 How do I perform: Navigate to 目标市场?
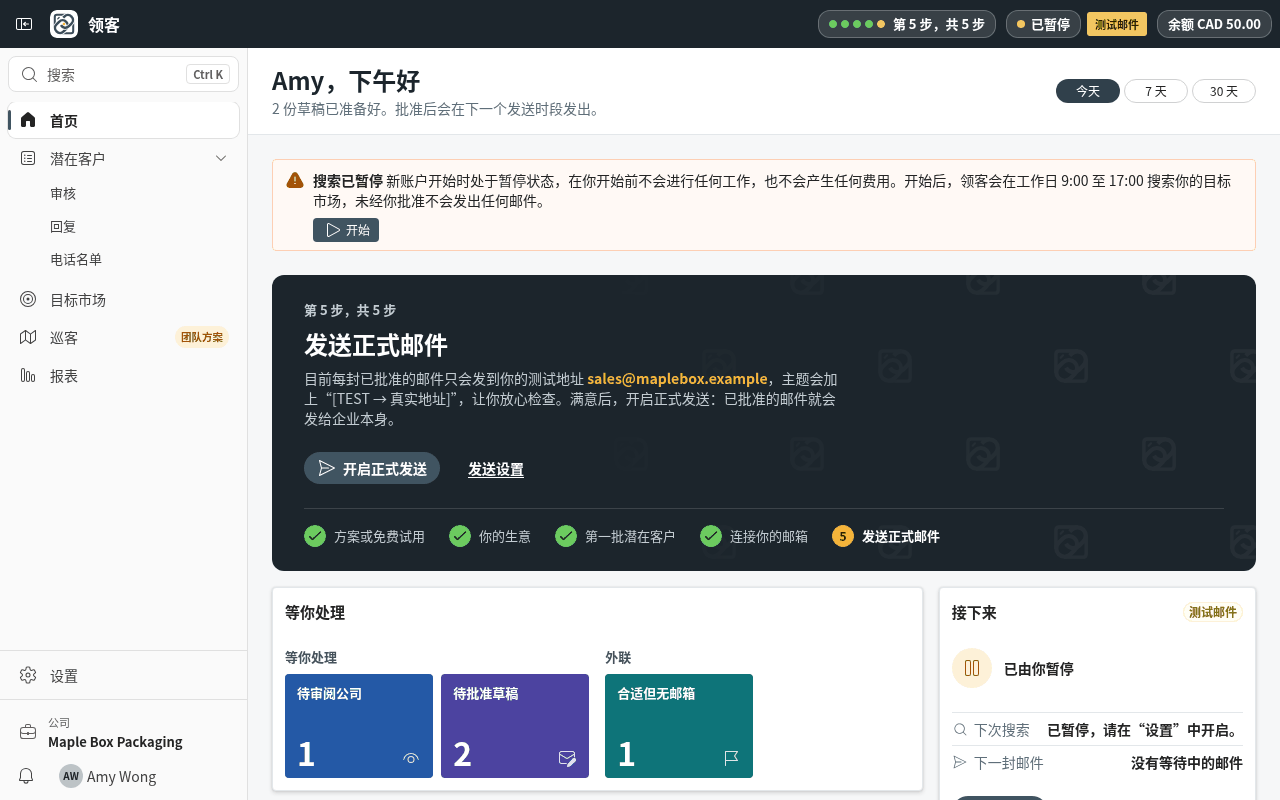tap(124, 299)
